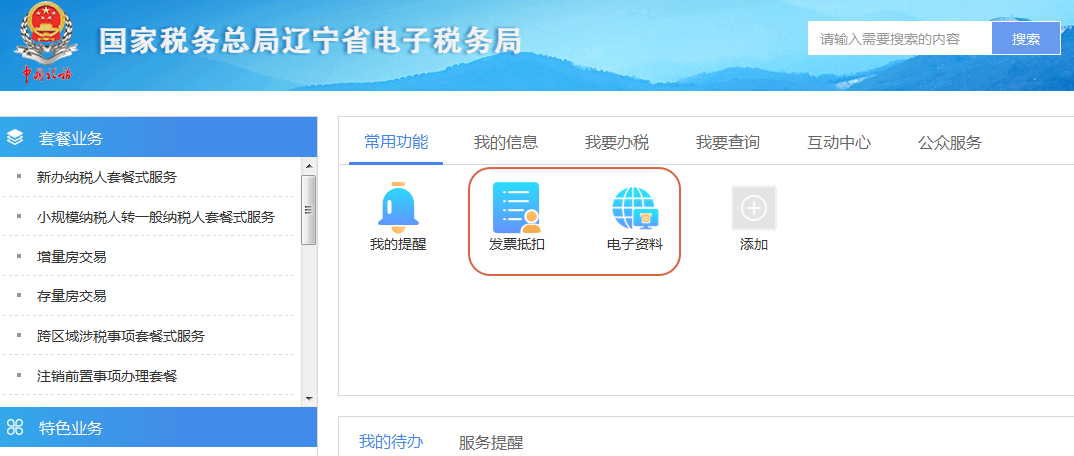Switch to the 常用功能 tab

[x=396, y=142]
